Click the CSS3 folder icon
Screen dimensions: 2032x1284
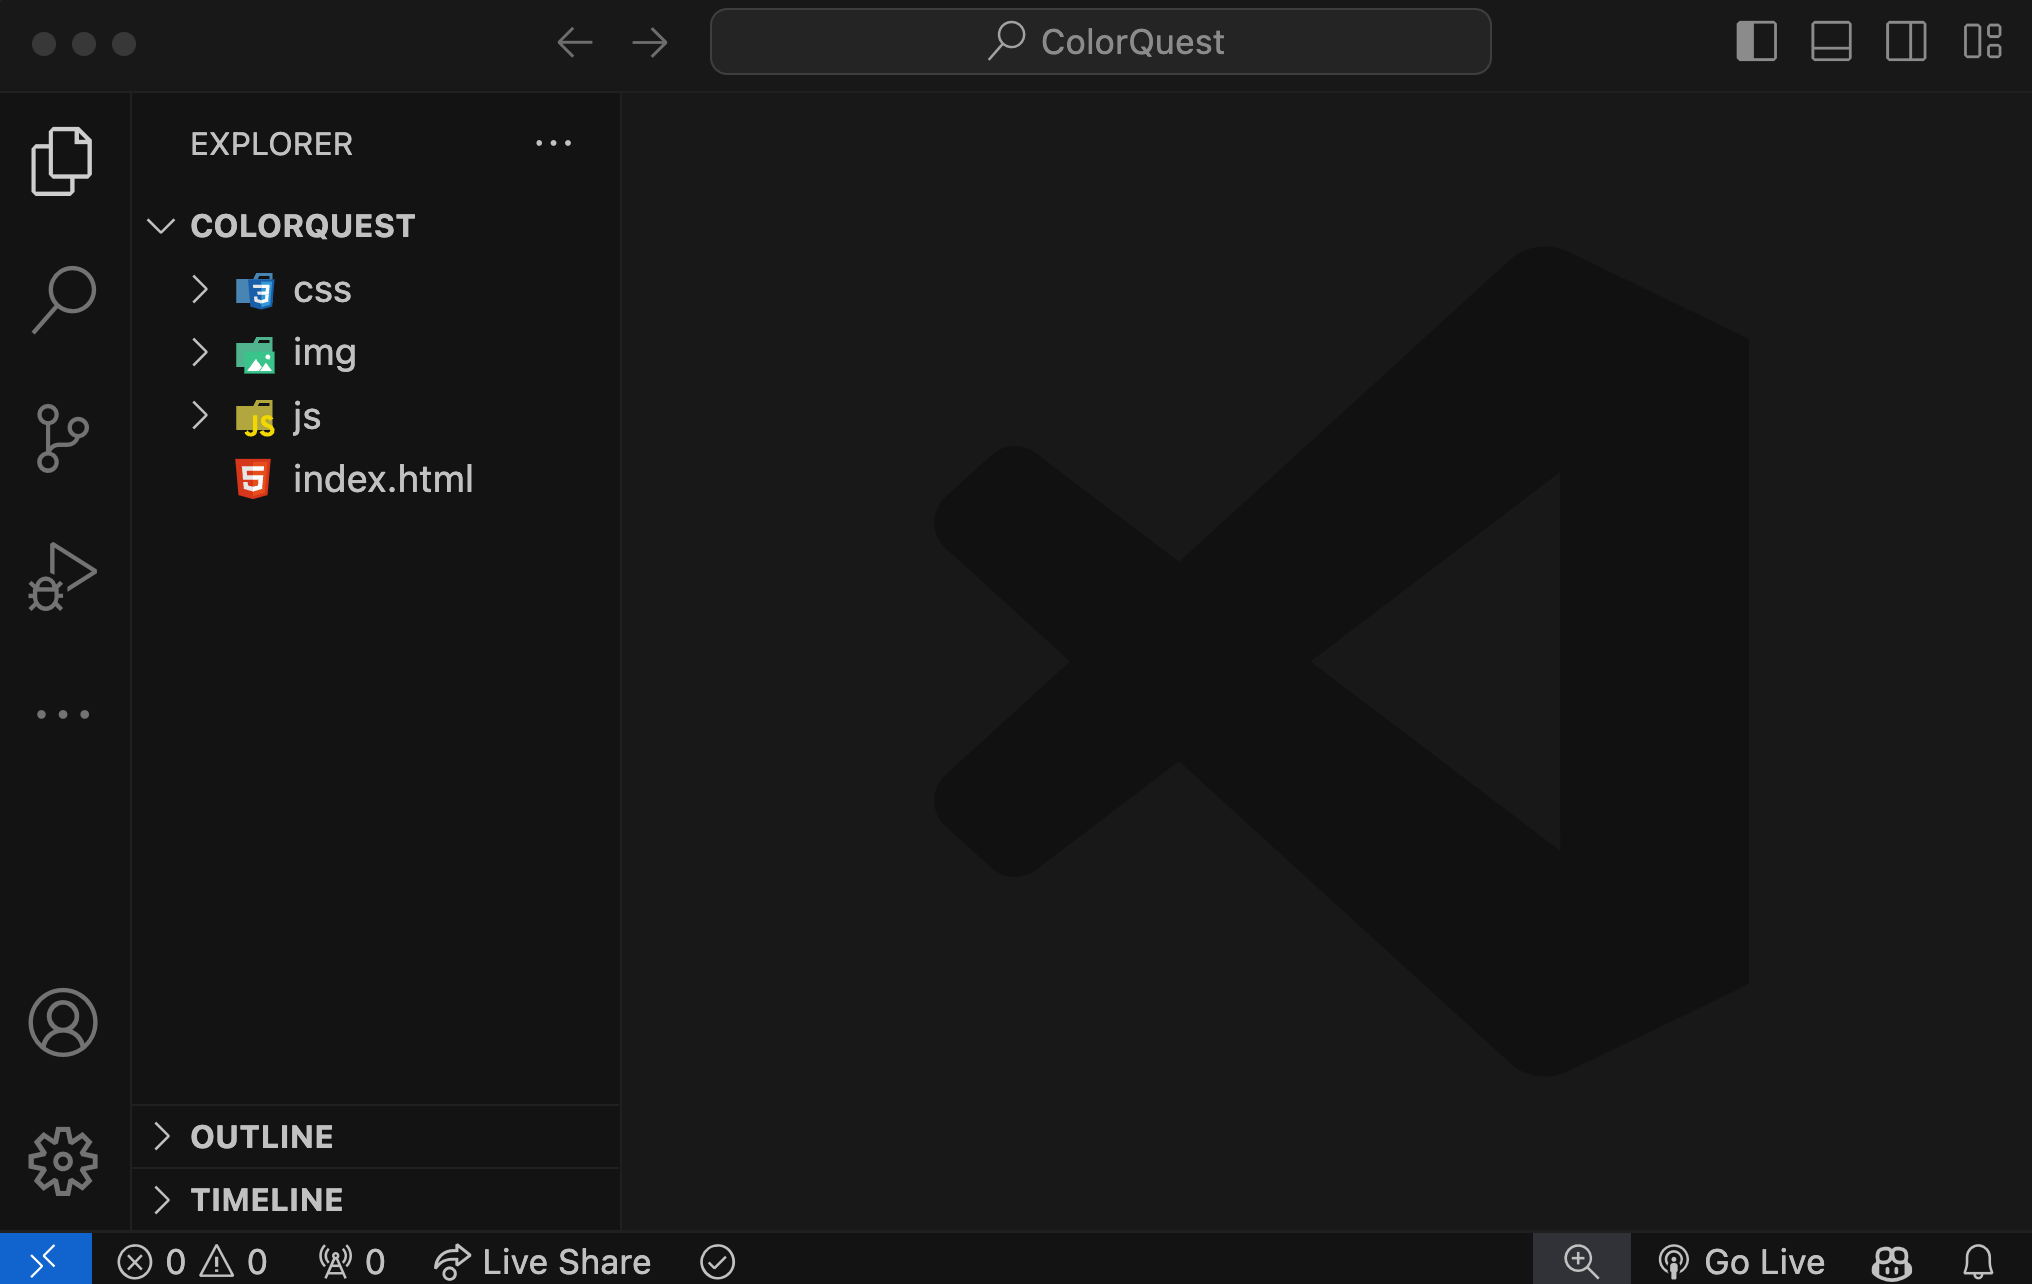click(255, 290)
